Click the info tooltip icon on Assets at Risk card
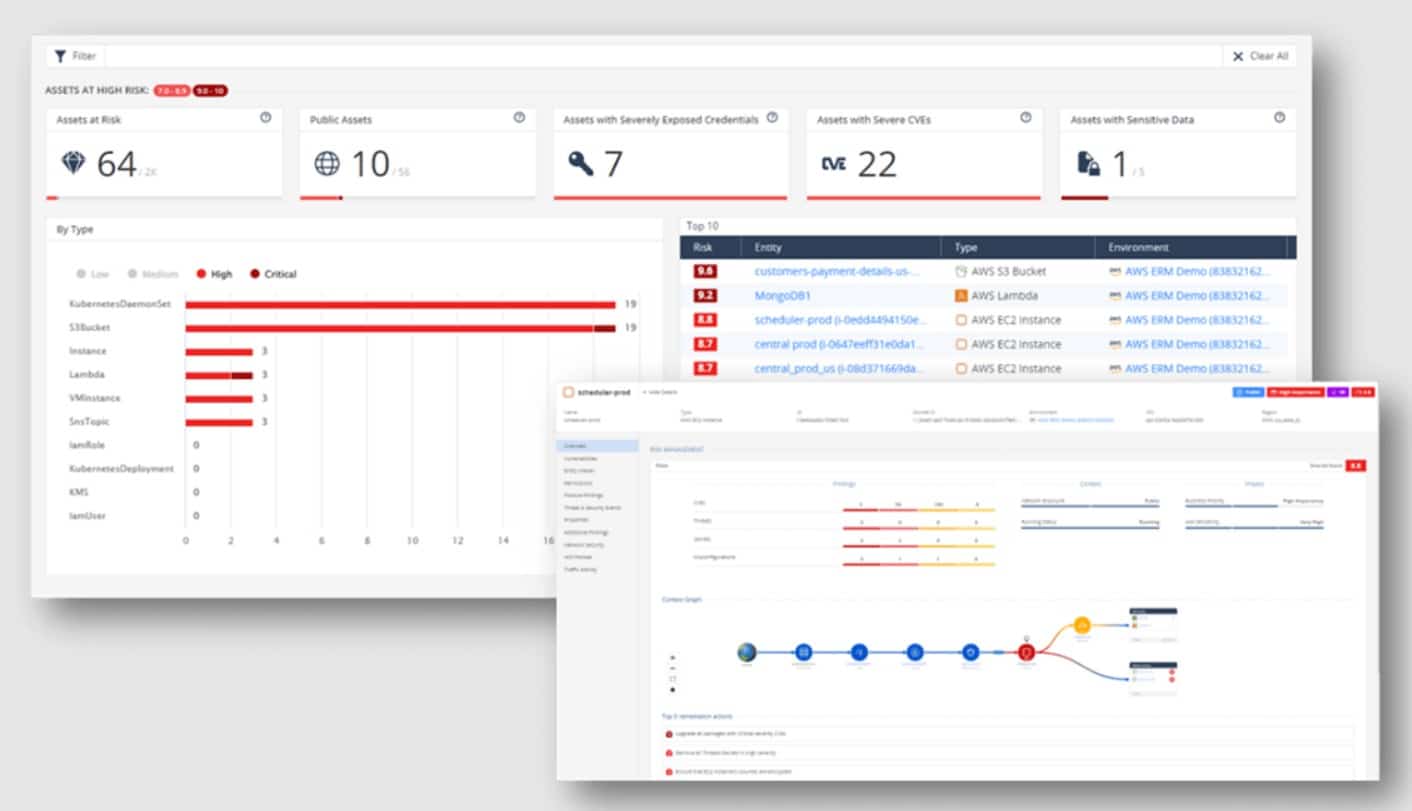The height and width of the screenshot is (811, 1412). click(262, 117)
